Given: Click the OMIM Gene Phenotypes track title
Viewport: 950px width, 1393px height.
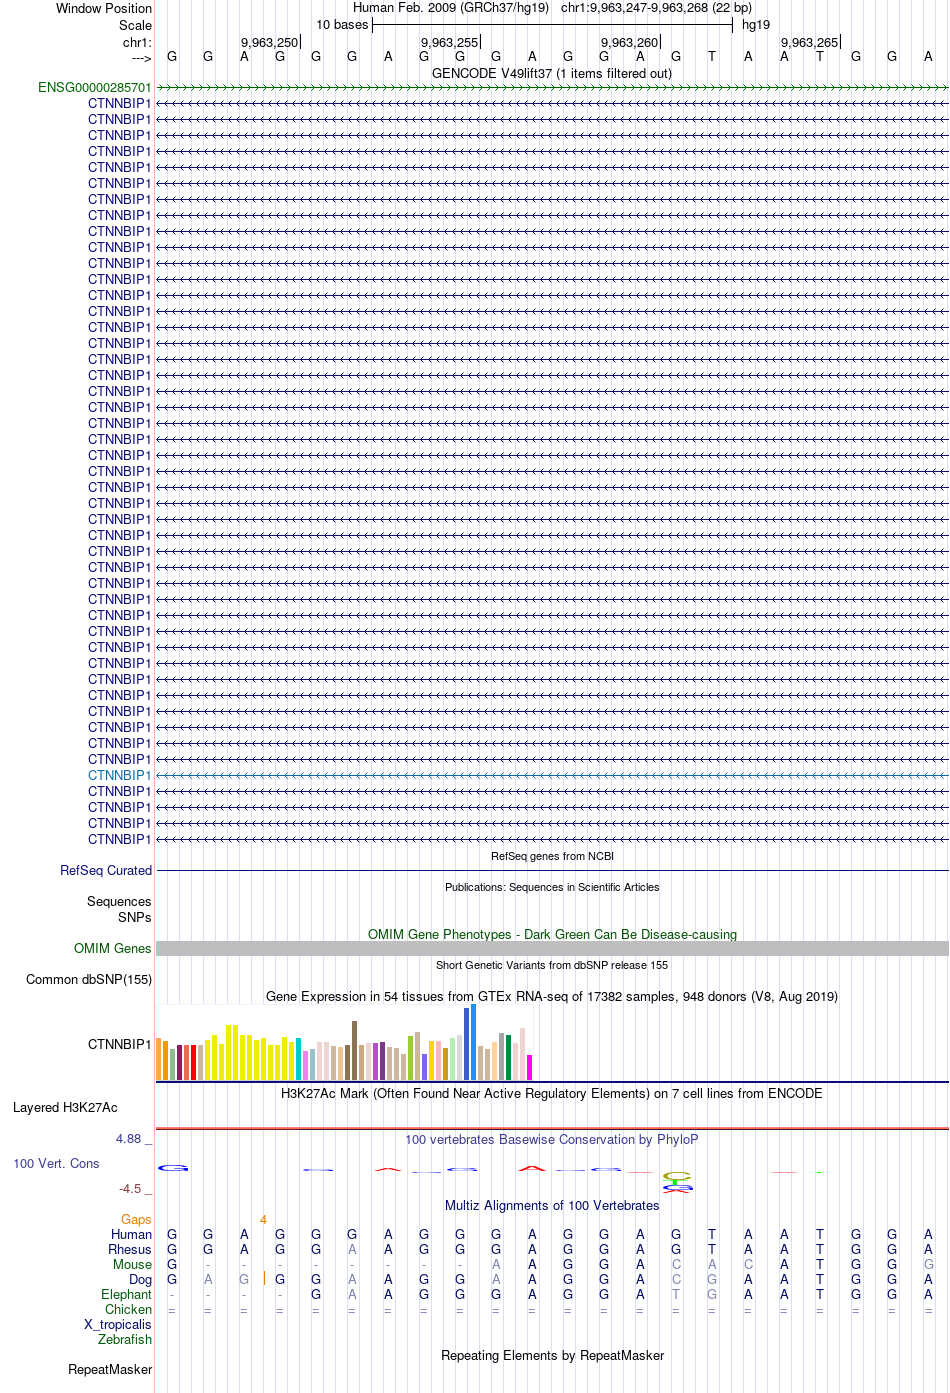Looking at the screenshot, I should [x=552, y=935].
